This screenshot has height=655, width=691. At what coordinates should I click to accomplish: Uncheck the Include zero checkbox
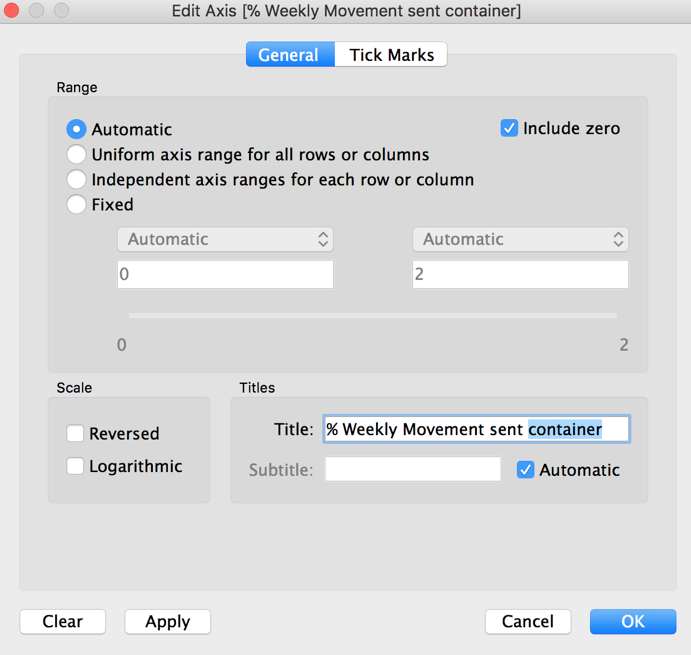point(509,128)
